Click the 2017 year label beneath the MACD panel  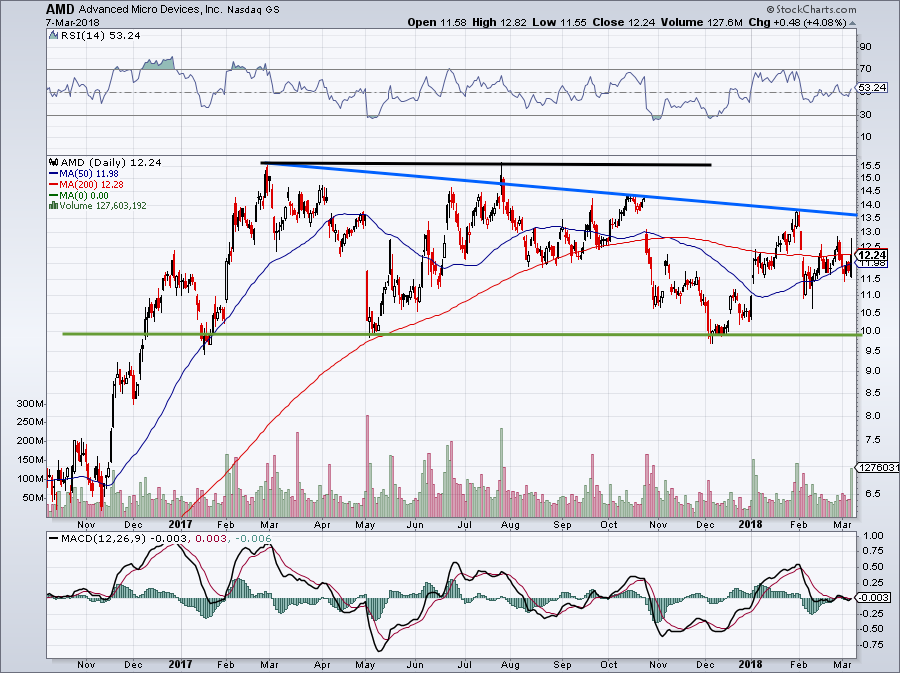point(180,665)
